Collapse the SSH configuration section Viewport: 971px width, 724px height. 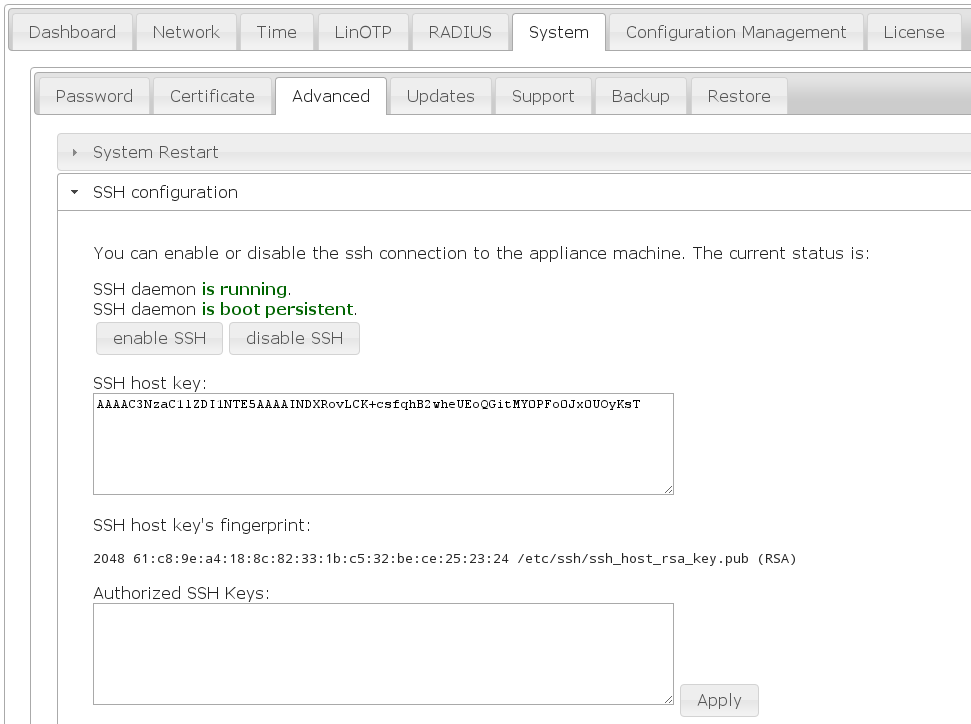pos(75,192)
